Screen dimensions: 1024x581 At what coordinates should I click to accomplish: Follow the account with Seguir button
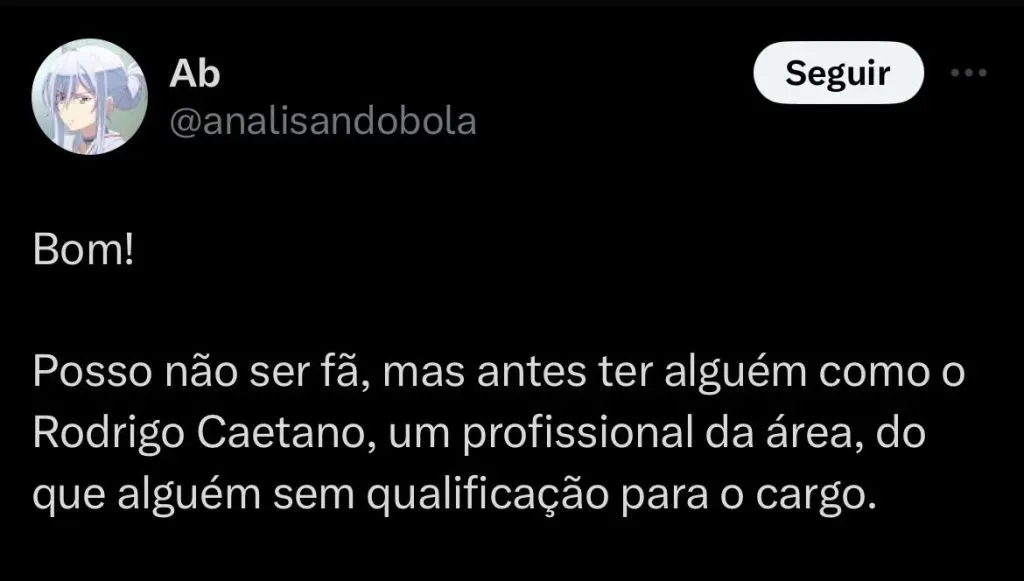coord(838,72)
